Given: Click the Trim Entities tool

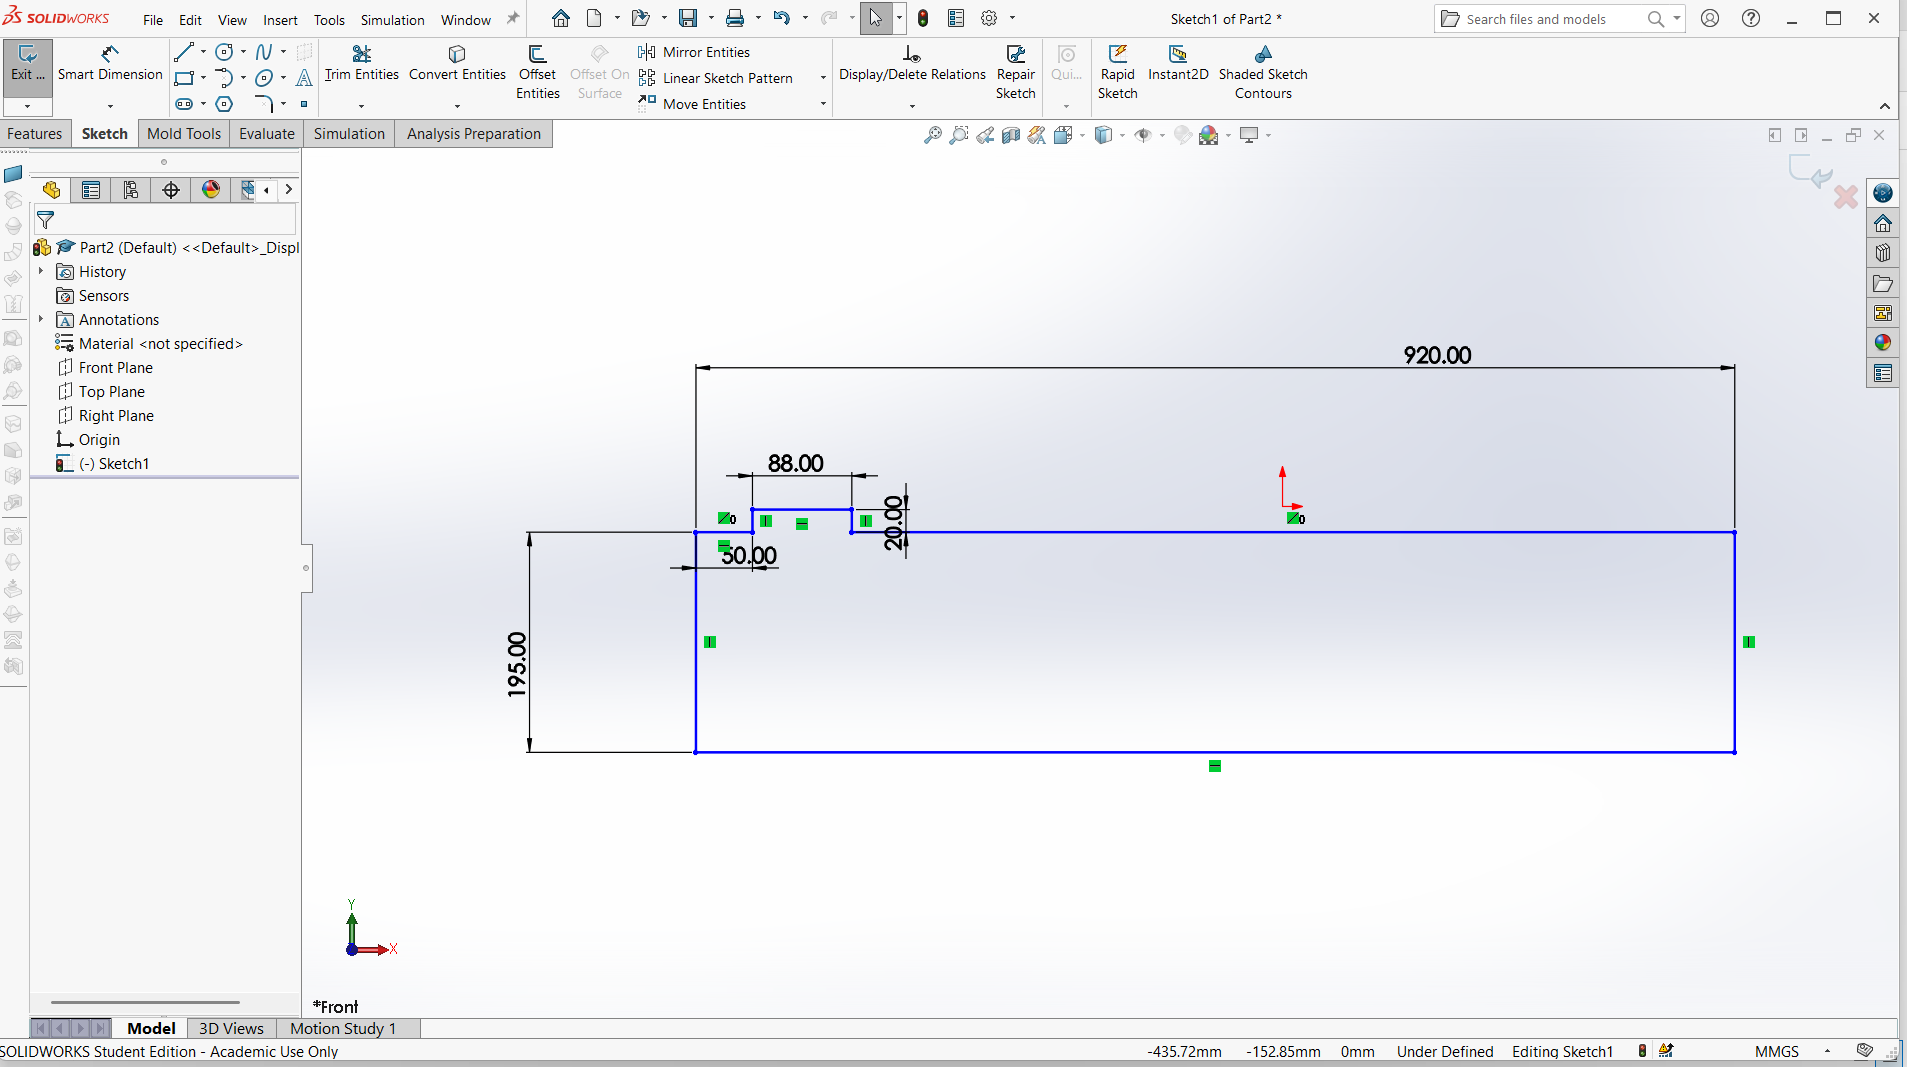Looking at the screenshot, I should pyautogui.click(x=361, y=64).
